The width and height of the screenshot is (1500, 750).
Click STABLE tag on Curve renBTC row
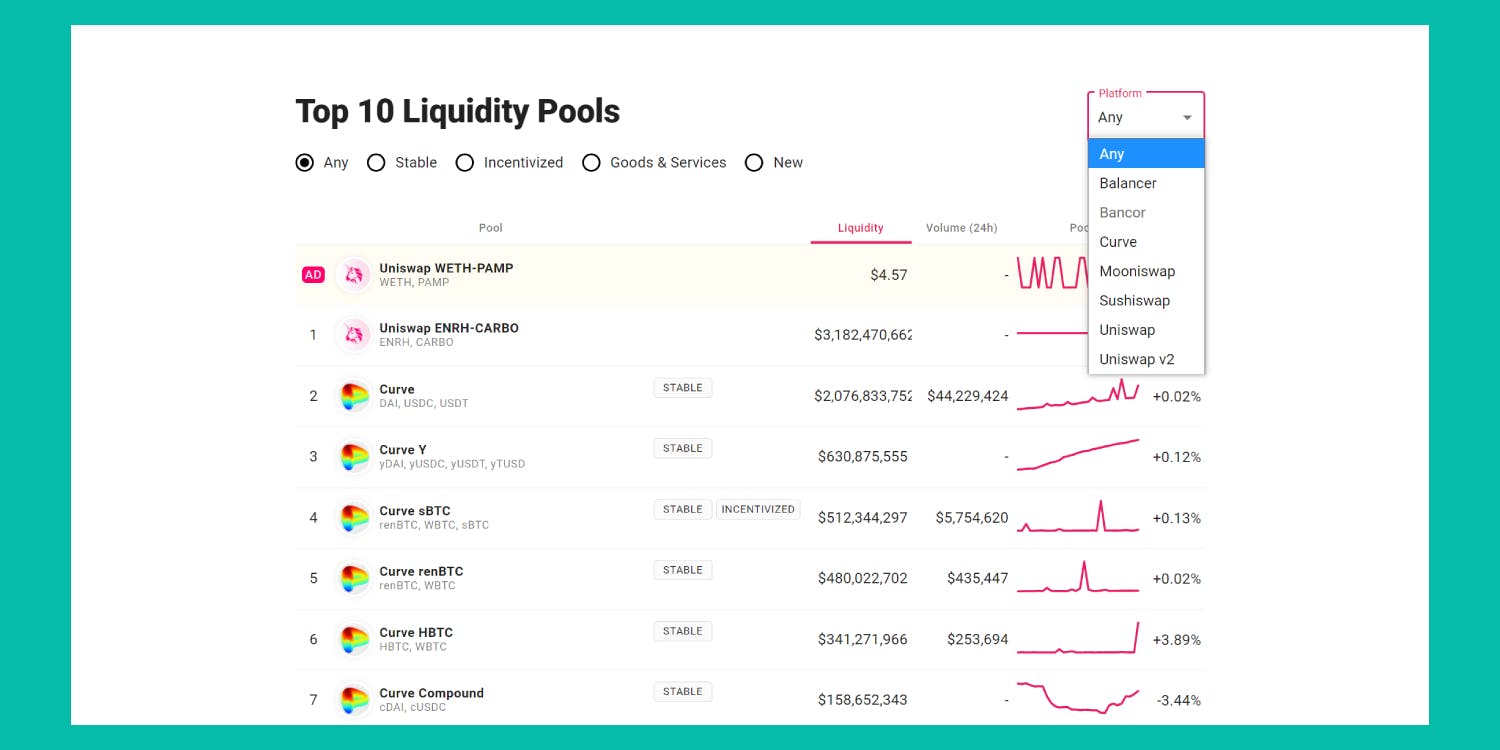click(683, 570)
